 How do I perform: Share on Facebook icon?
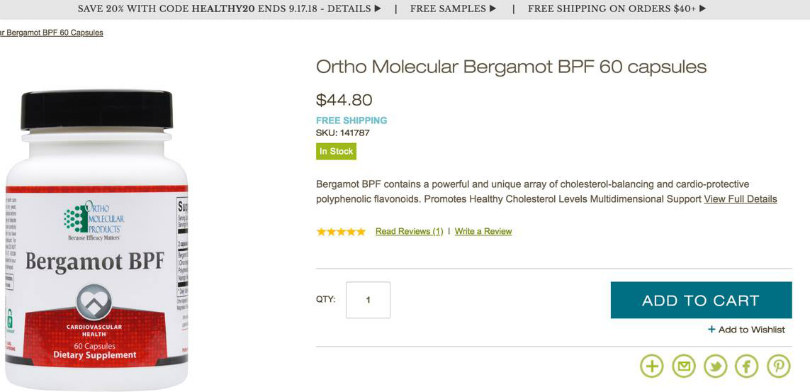click(x=746, y=366)
